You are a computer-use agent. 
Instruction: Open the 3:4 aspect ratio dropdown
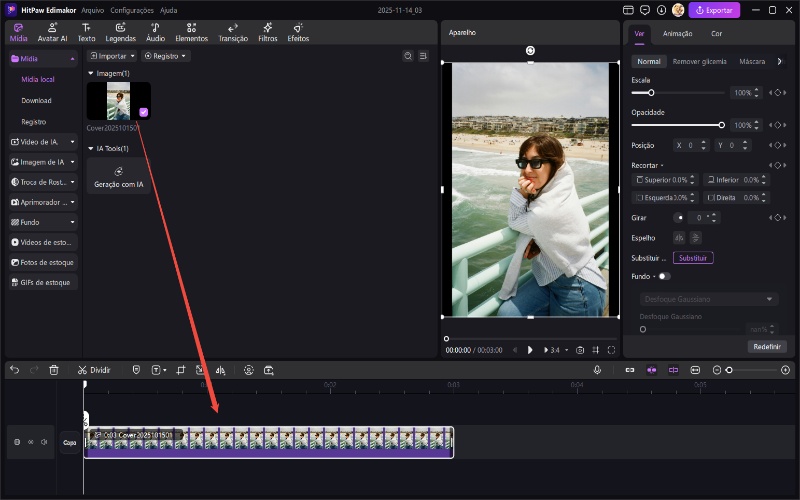click(556, 350)
